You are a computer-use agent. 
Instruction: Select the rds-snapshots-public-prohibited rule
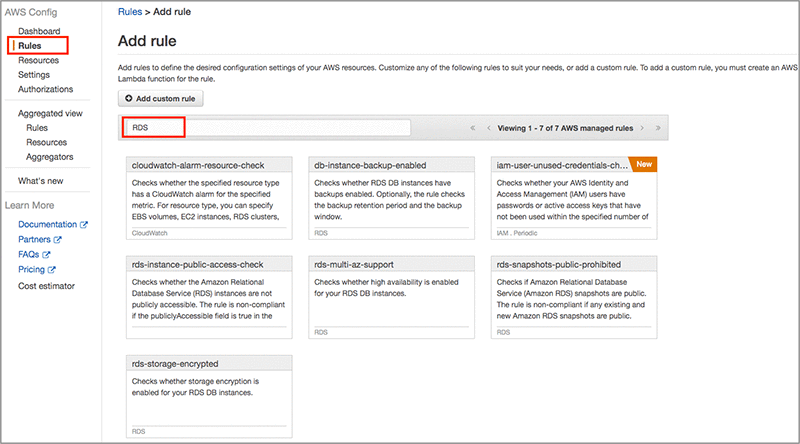(574, 297)
